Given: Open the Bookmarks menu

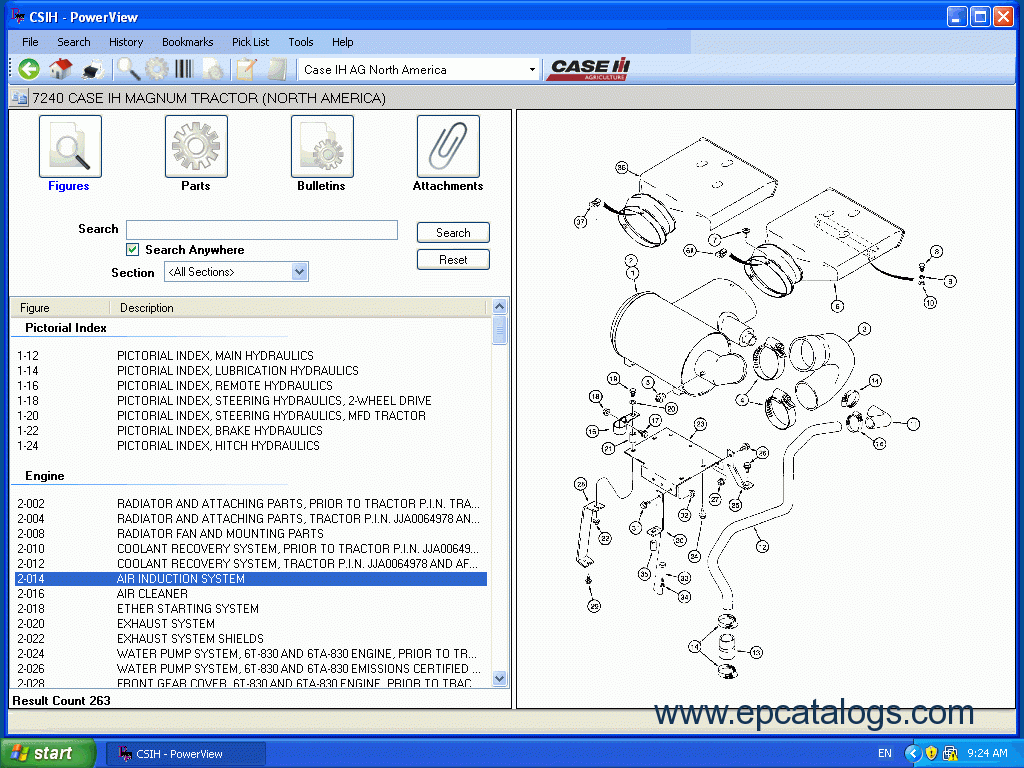Looking at the screenshot, I should tap(187, 42).
